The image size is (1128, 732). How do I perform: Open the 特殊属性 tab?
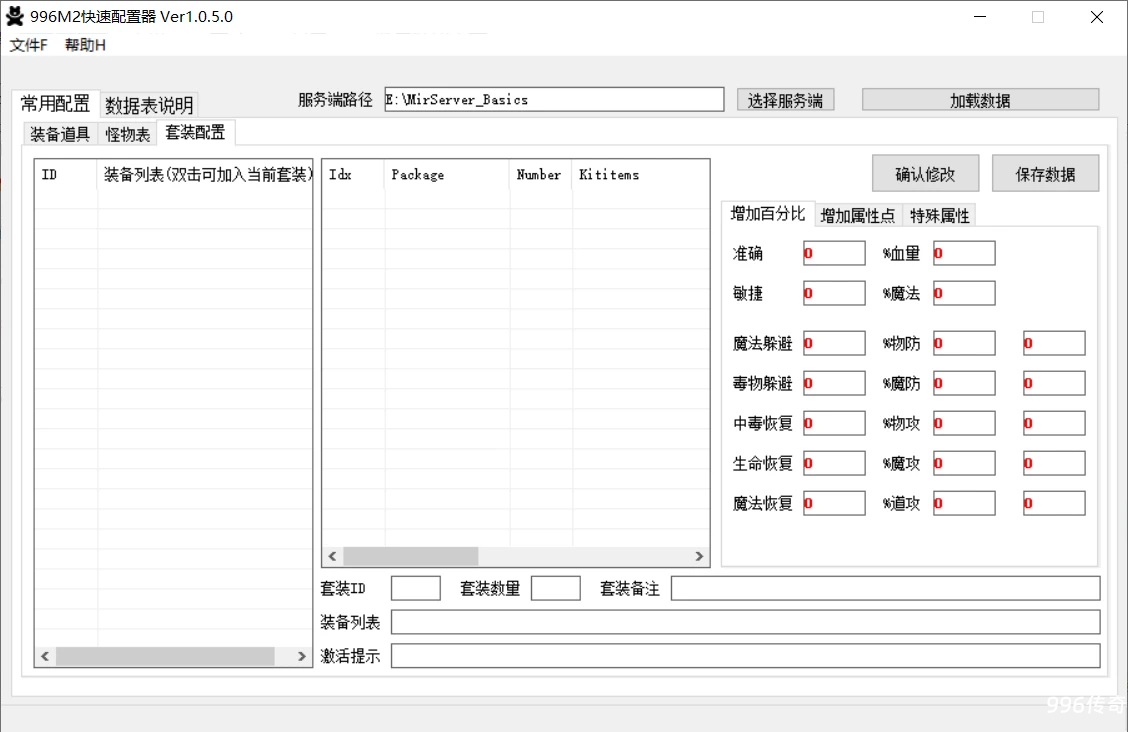[939, 215]
